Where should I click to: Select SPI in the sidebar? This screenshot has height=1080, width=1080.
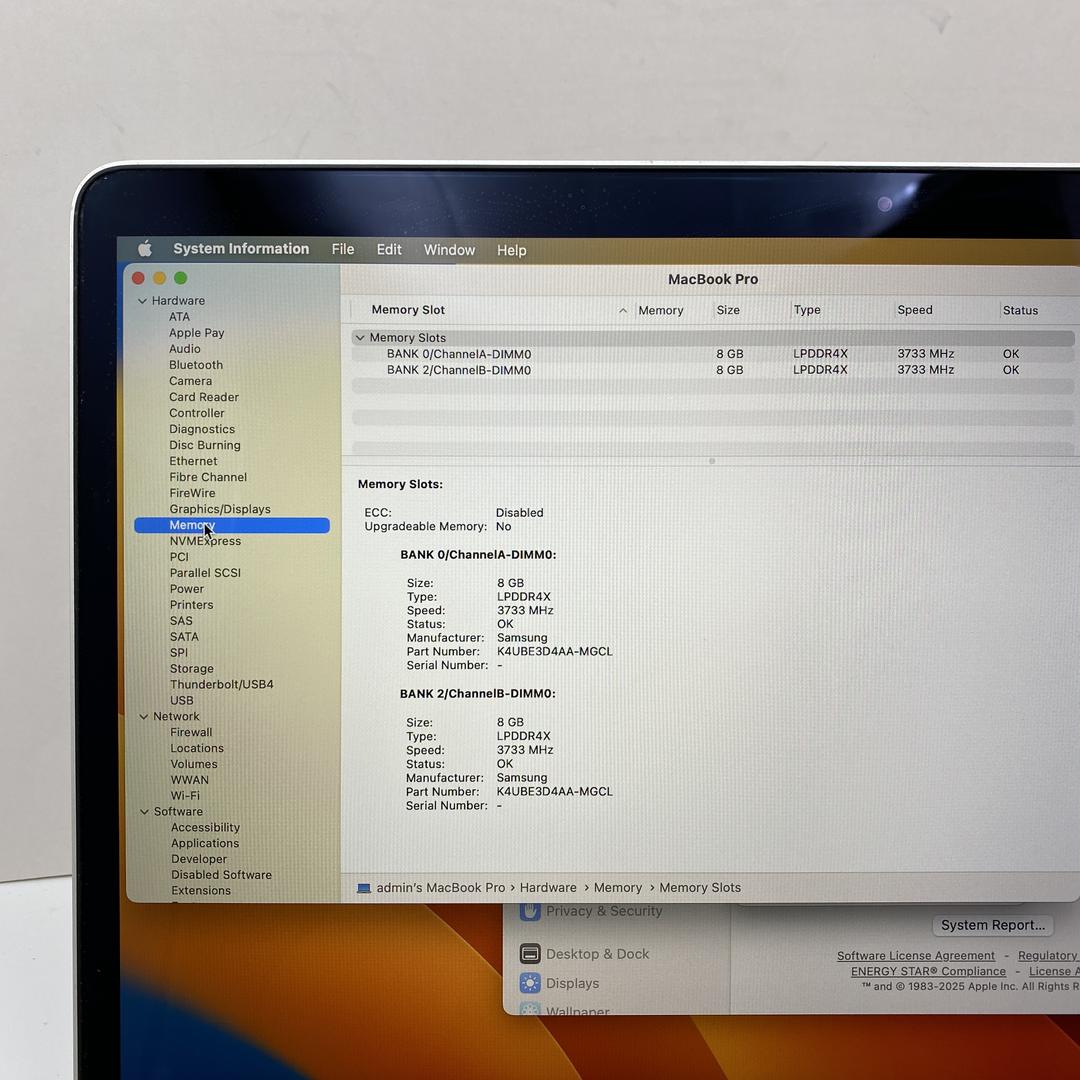(x=178, y=652)
